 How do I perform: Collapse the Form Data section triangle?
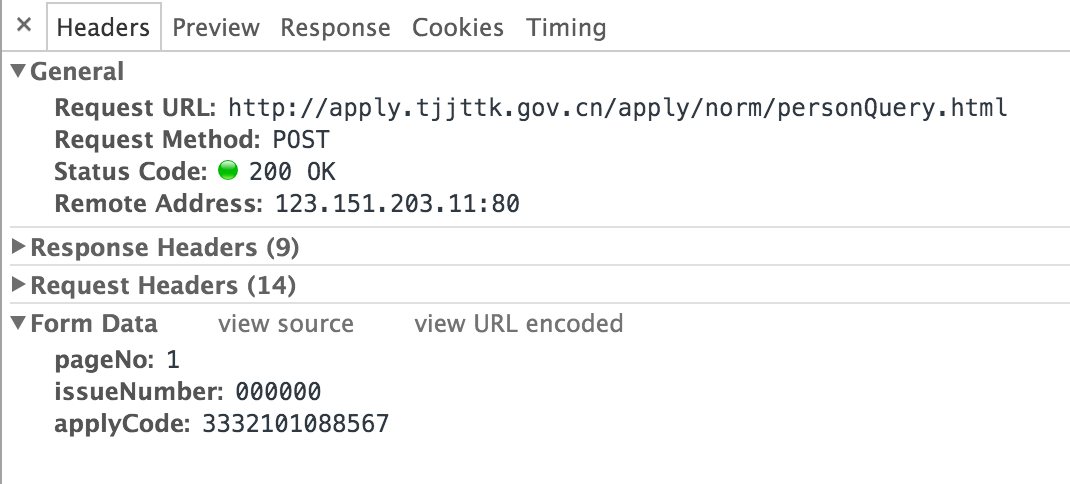19,322
